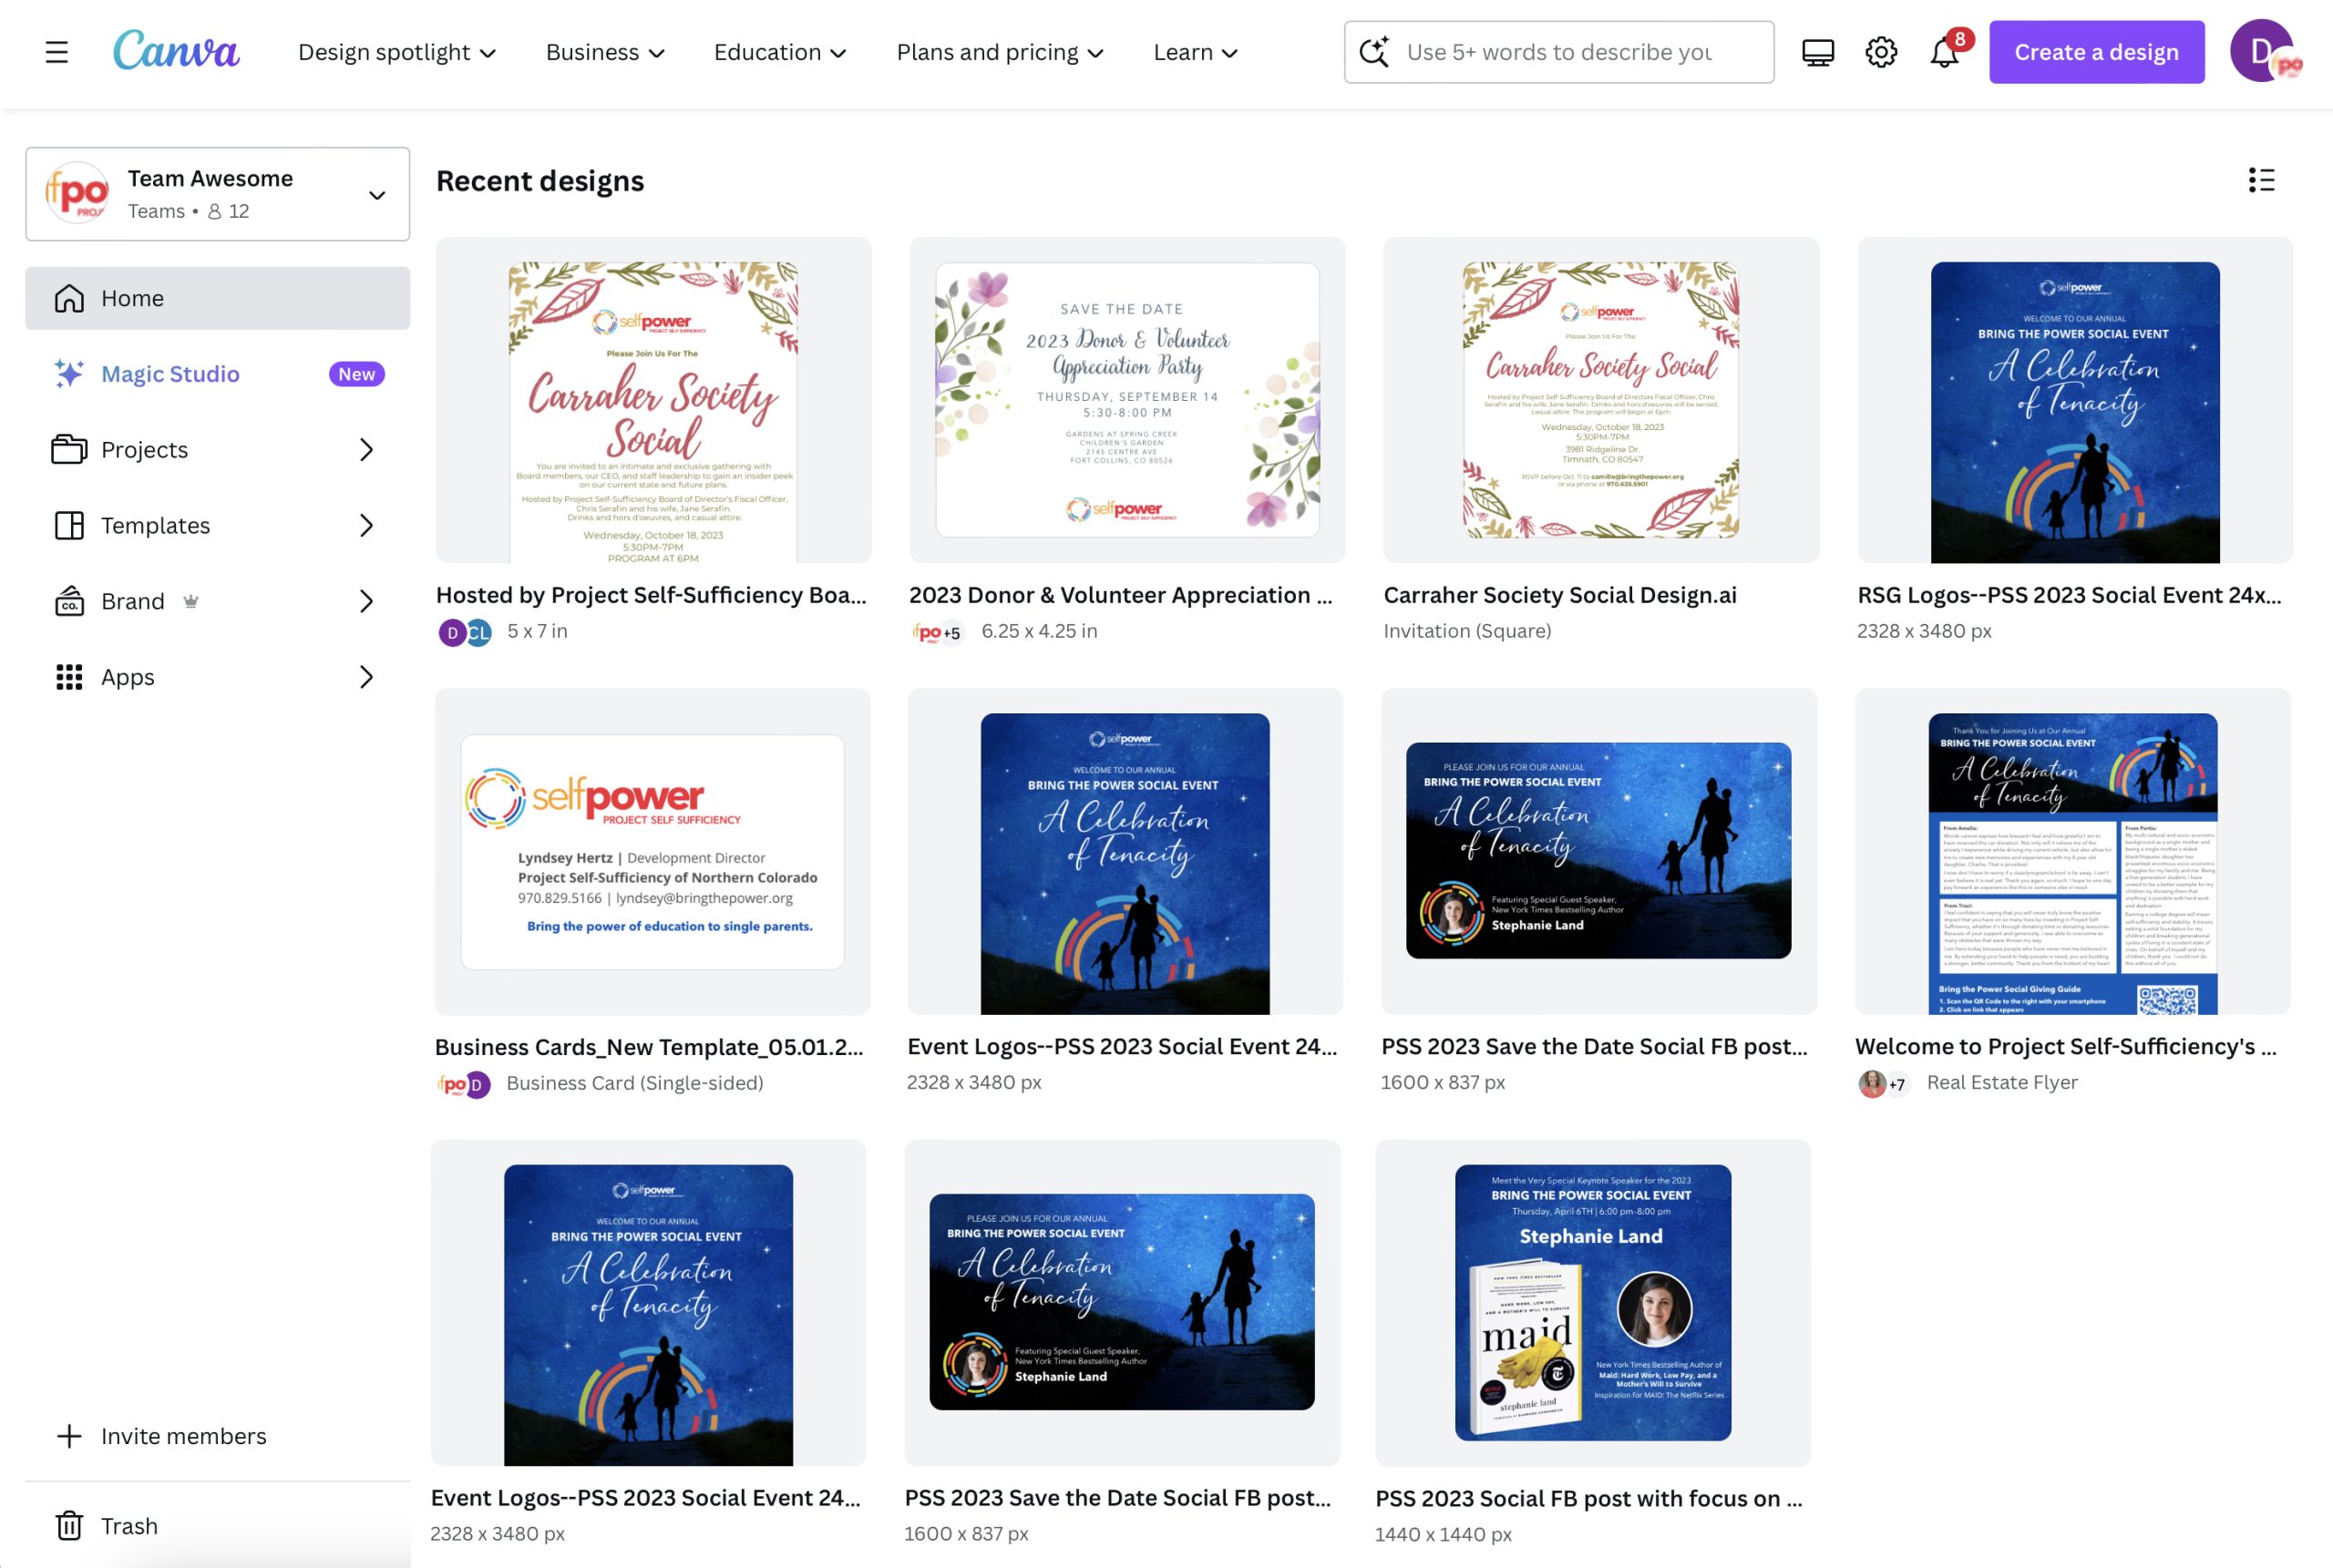Open the Carraher Society Social Design.ai thumbnail
2333x1568 pixels.
1601,400
